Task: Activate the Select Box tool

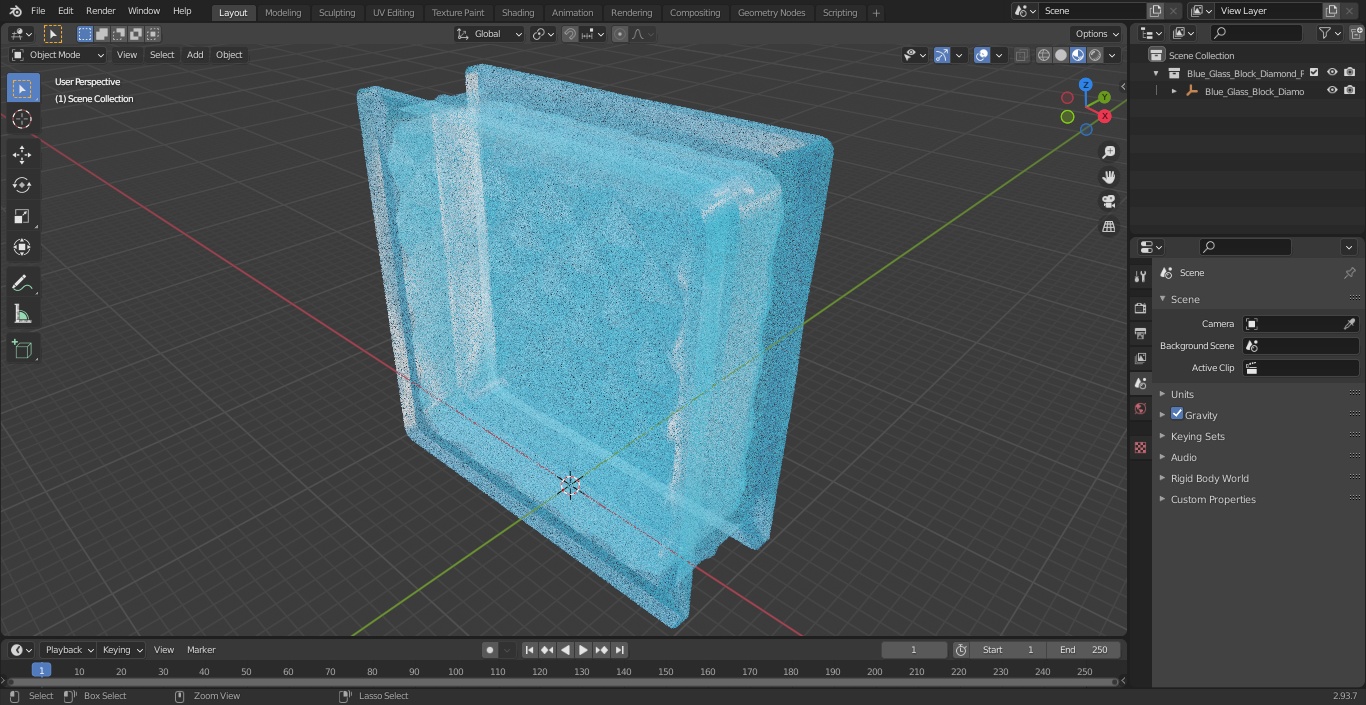Action: point(22,88)
